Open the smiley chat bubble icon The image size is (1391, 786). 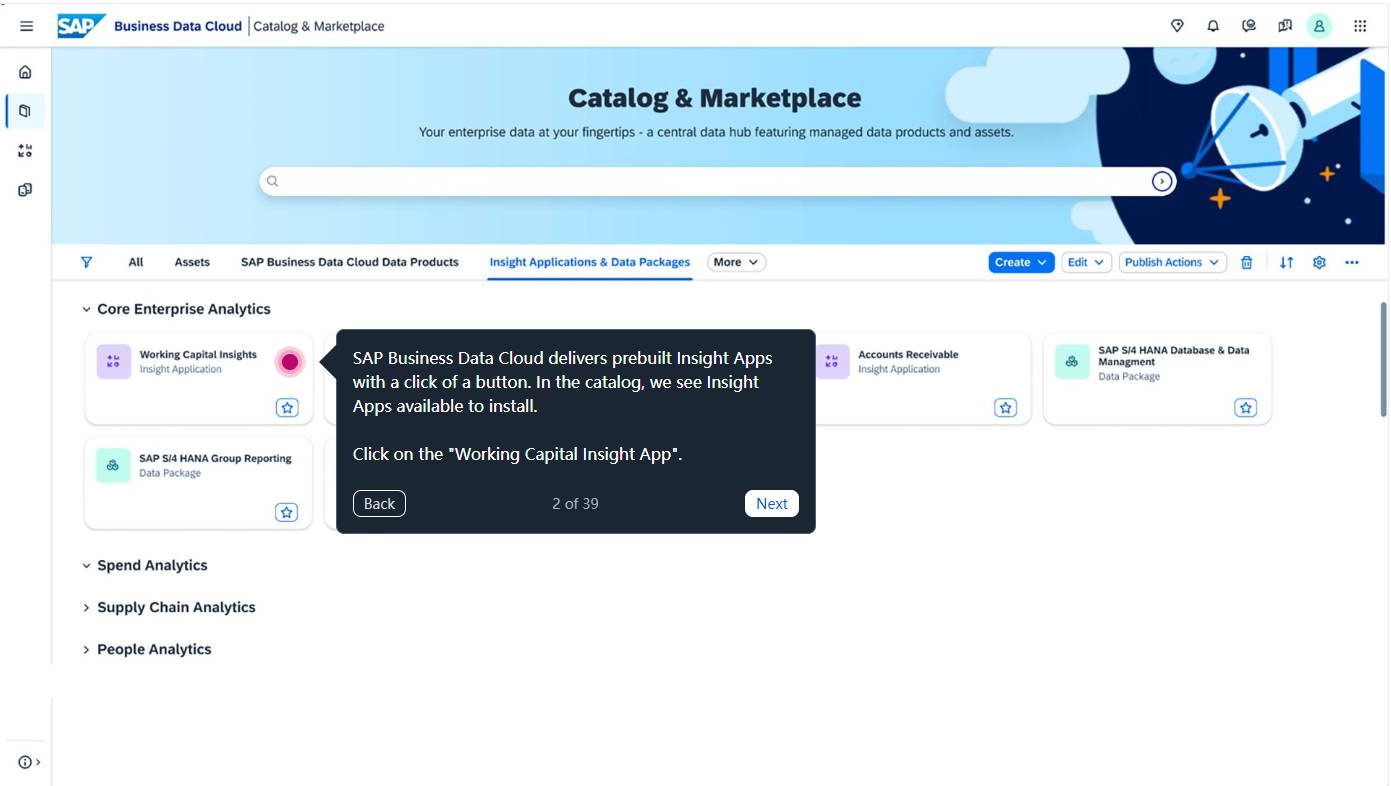tap(1249, 26)
